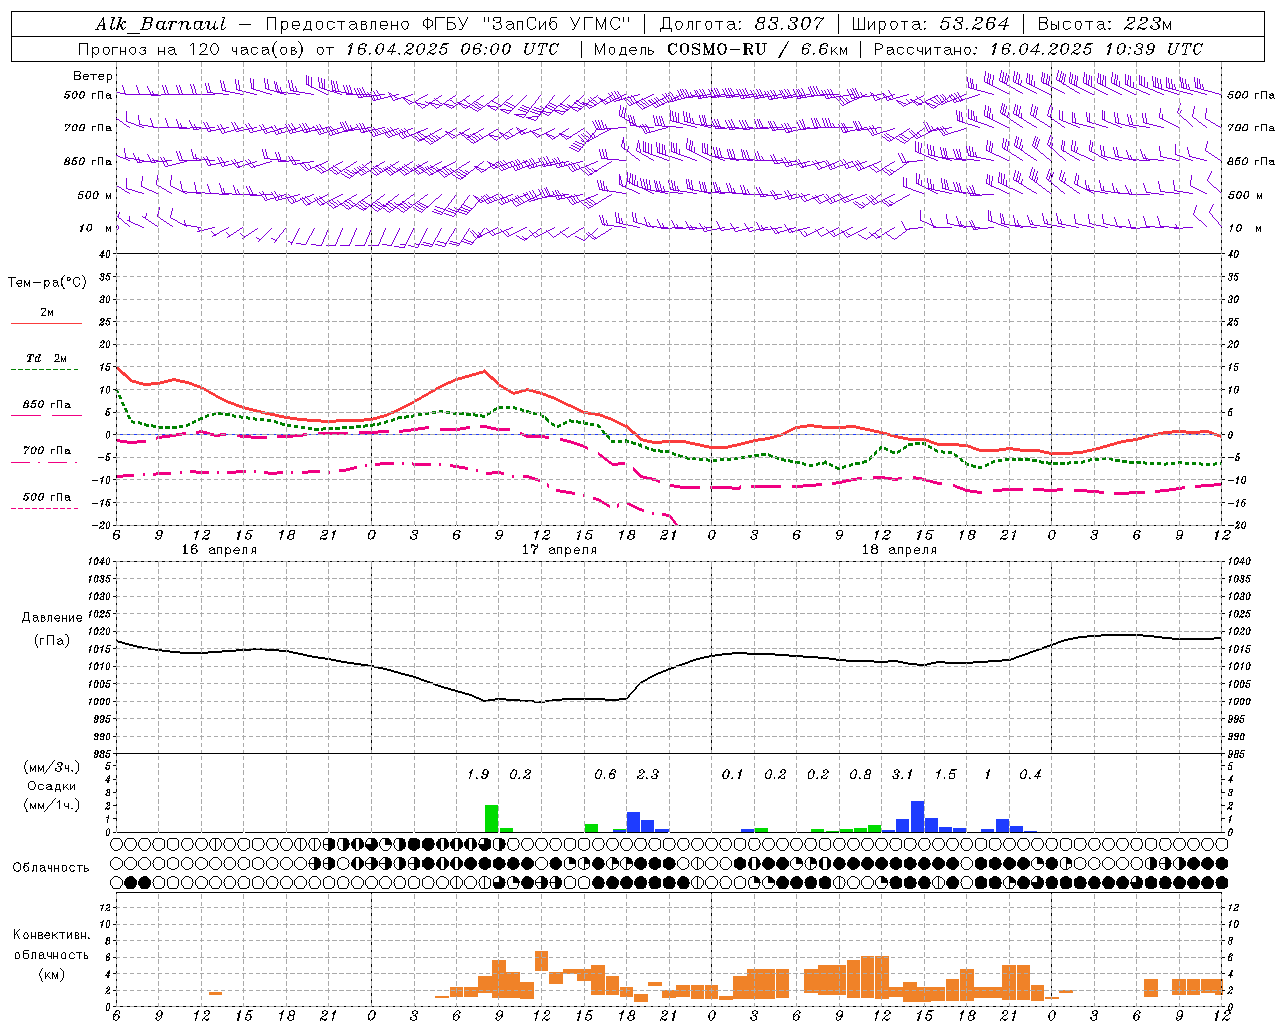Image resolution: width=1280 pixels, height=1024 pixels.
Task: Click the precipitation value '1.9'
Action: click(x=478, y=775)
